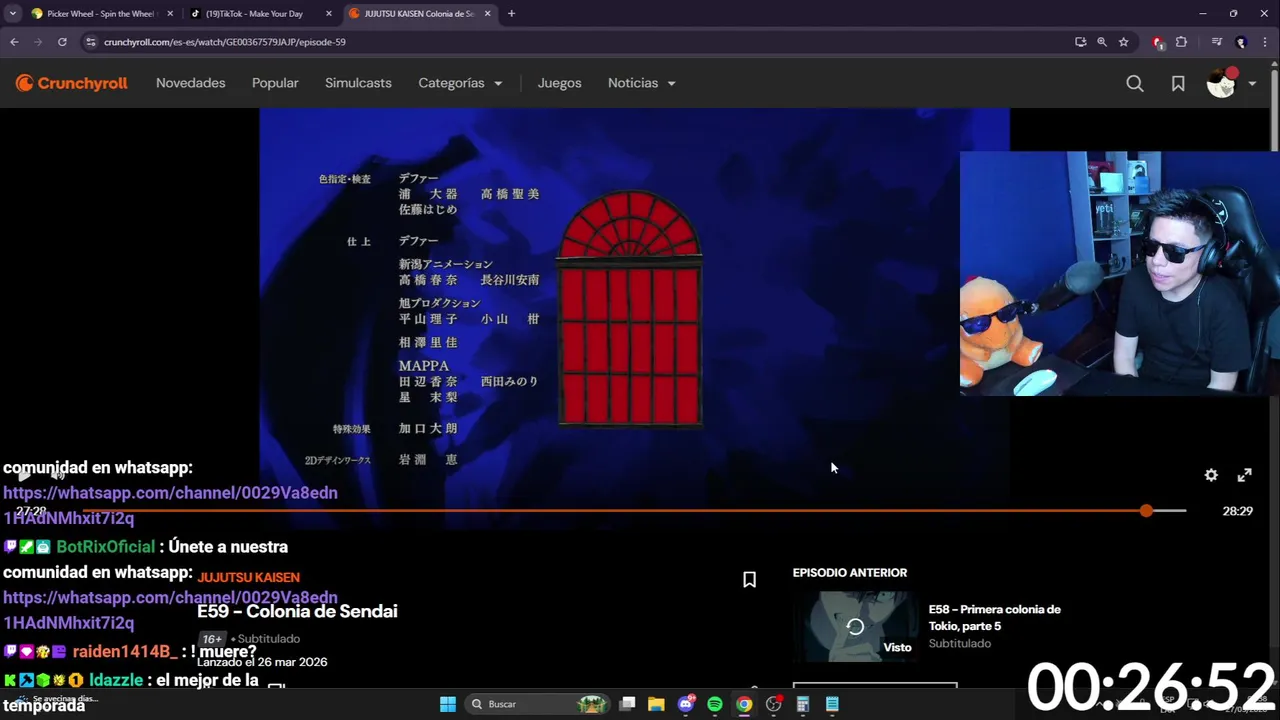Reload the current page
The height and width of the screenshot is (720, 1280).
coord(62,42)
